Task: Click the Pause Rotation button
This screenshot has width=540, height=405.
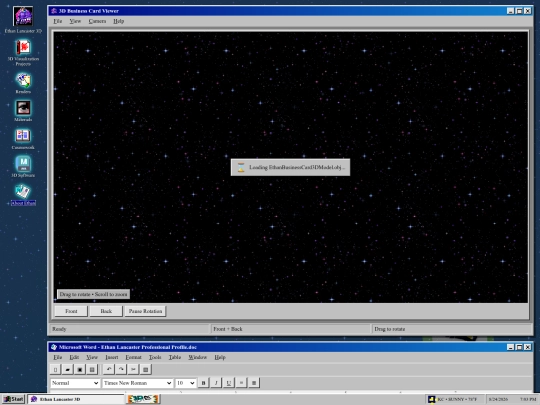Action: 145,311
